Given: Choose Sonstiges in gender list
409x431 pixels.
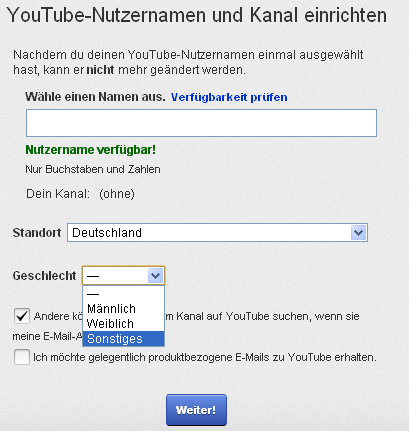Looking at the screenshot, I should (123, 339).
